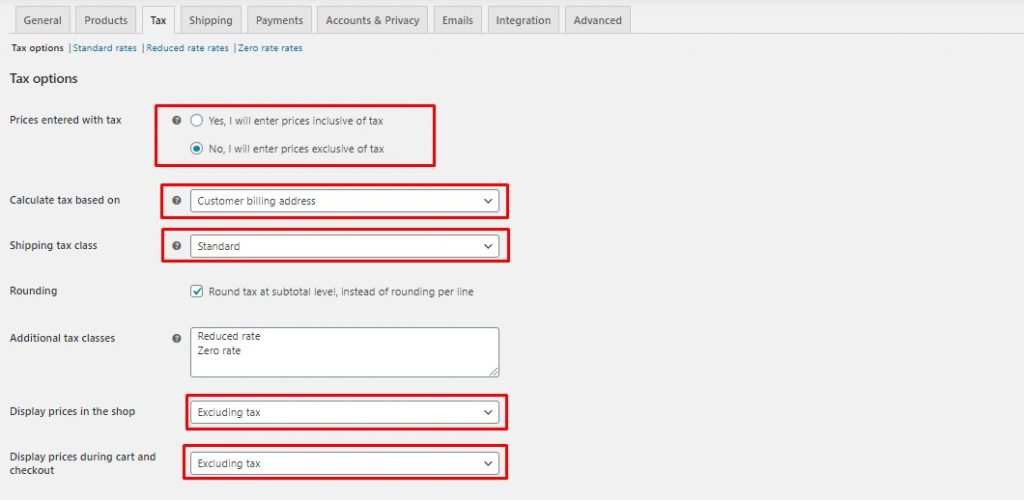
Task: Click inside the Additional tax classes textarea
Action: 344,352
